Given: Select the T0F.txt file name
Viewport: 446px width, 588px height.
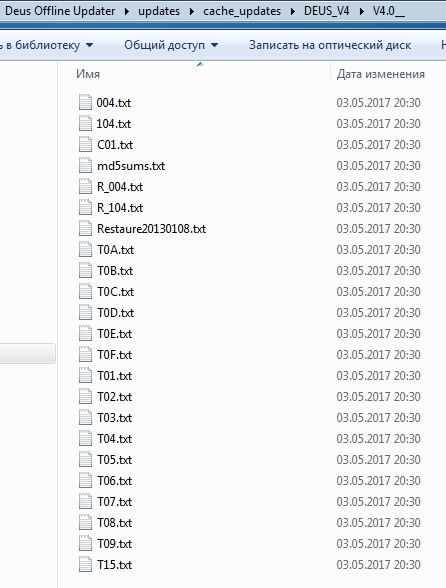Looking at the screenshot, I should click(114, 354).
